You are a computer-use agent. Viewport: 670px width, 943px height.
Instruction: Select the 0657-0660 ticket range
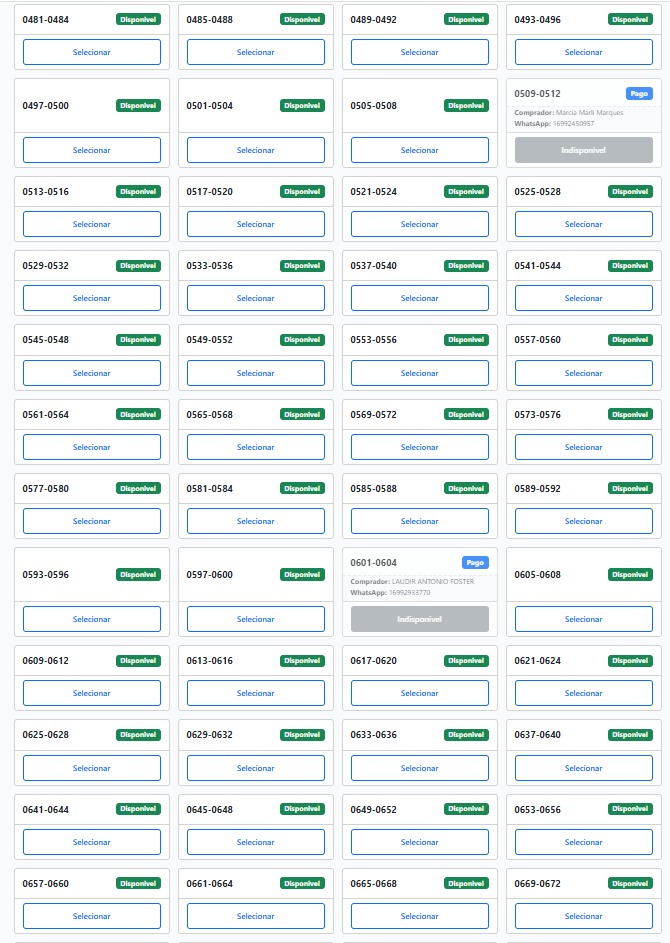point(92,916)
